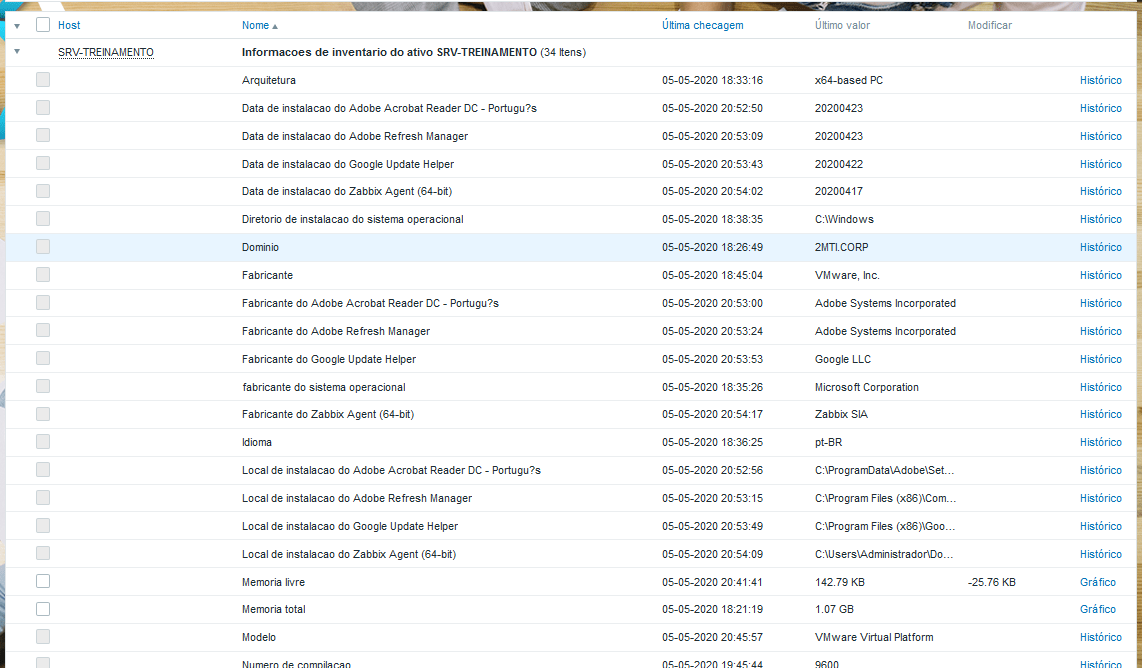The width and height of the screenshot is (1142, 668).
Task: Click the value 'Zabbix SIA'
Action: coord(841,414)
